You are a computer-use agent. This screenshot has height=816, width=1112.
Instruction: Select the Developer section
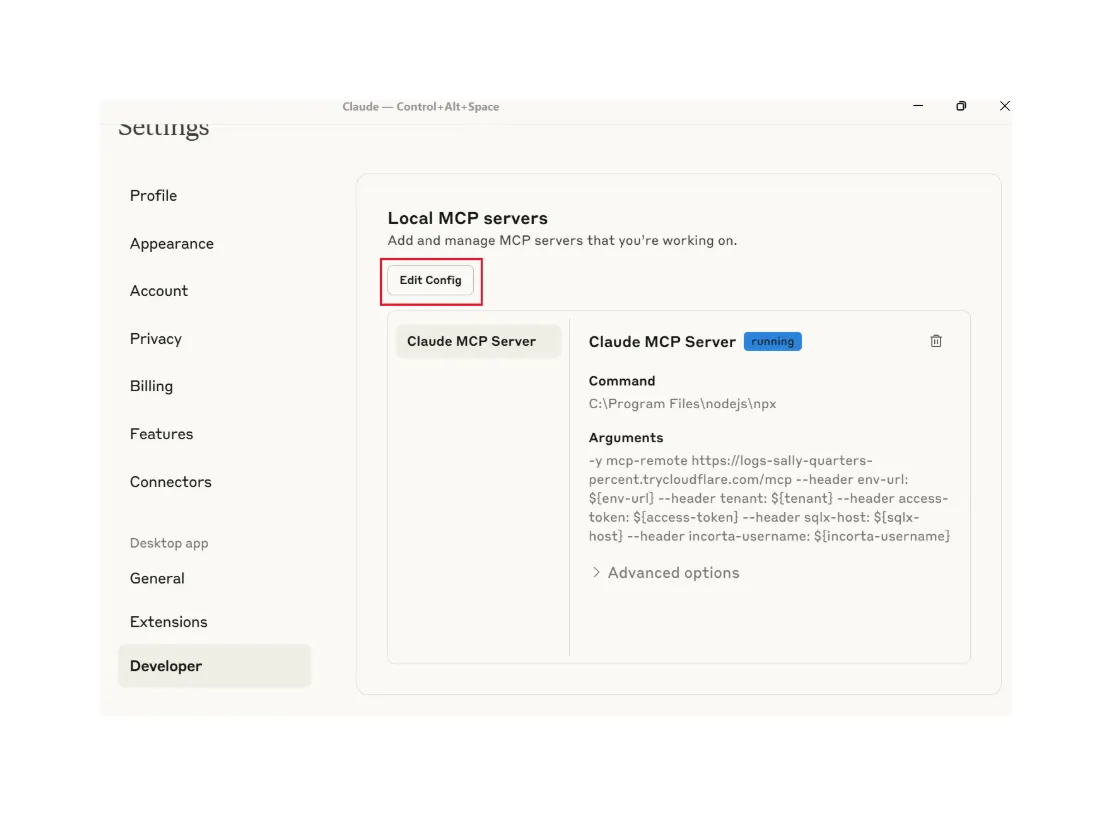point(165,665)
